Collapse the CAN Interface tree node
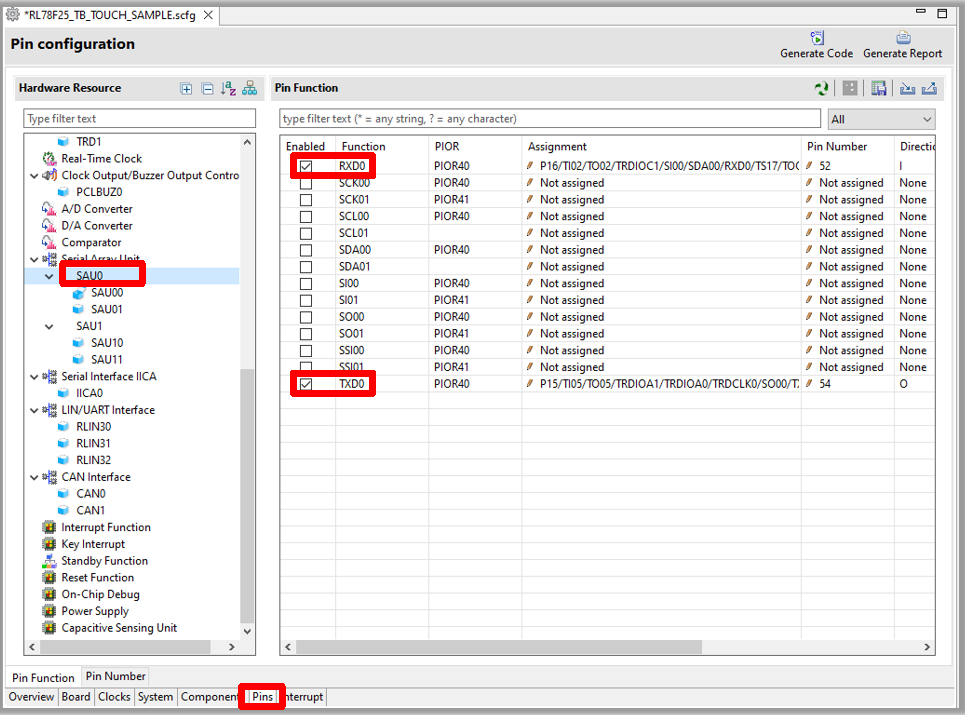Image resolution: width=965 pixels, height=715 pixels. (x=35, y=477)
